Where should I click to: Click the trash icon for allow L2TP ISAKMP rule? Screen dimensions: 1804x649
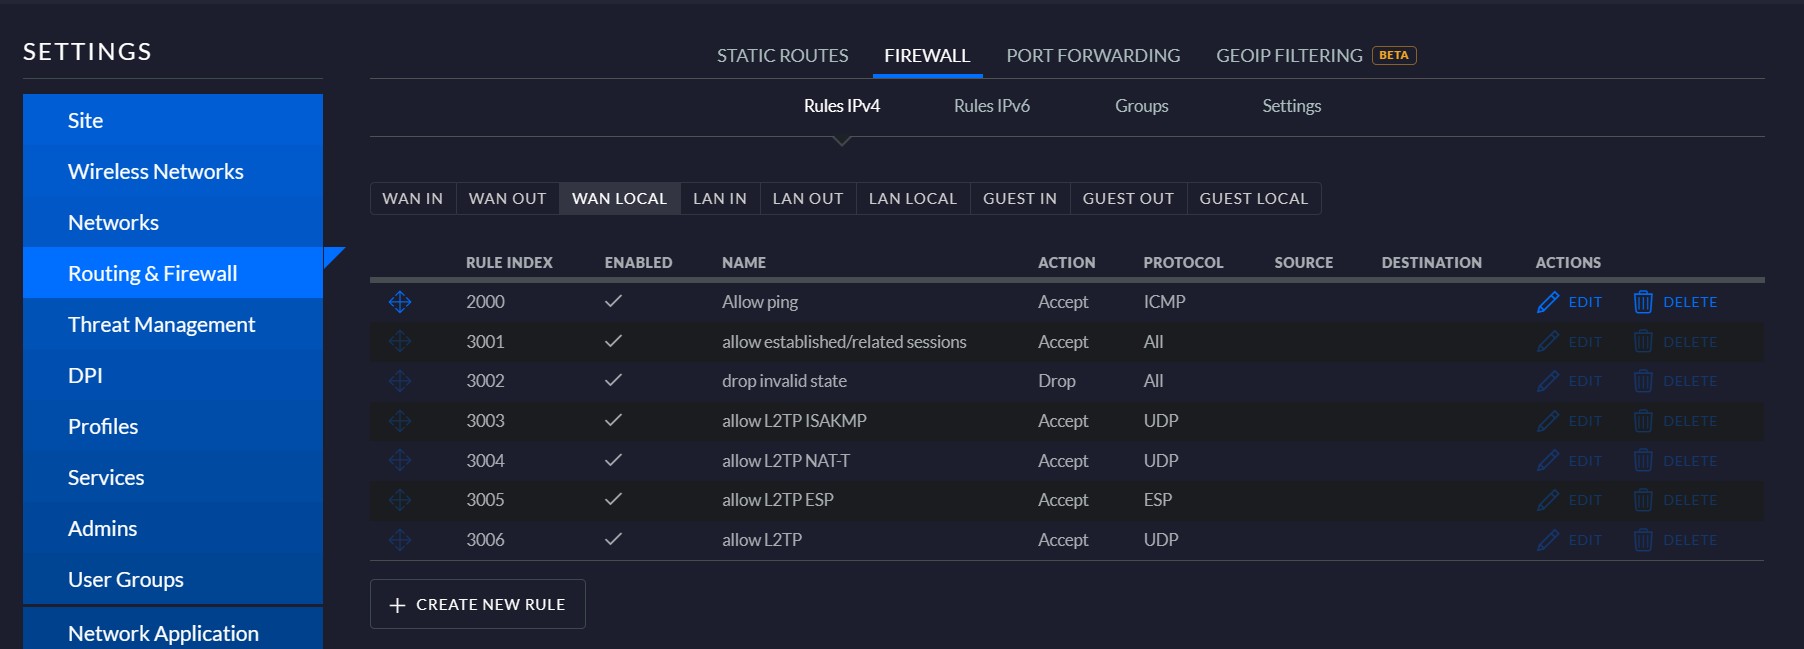1642,421
